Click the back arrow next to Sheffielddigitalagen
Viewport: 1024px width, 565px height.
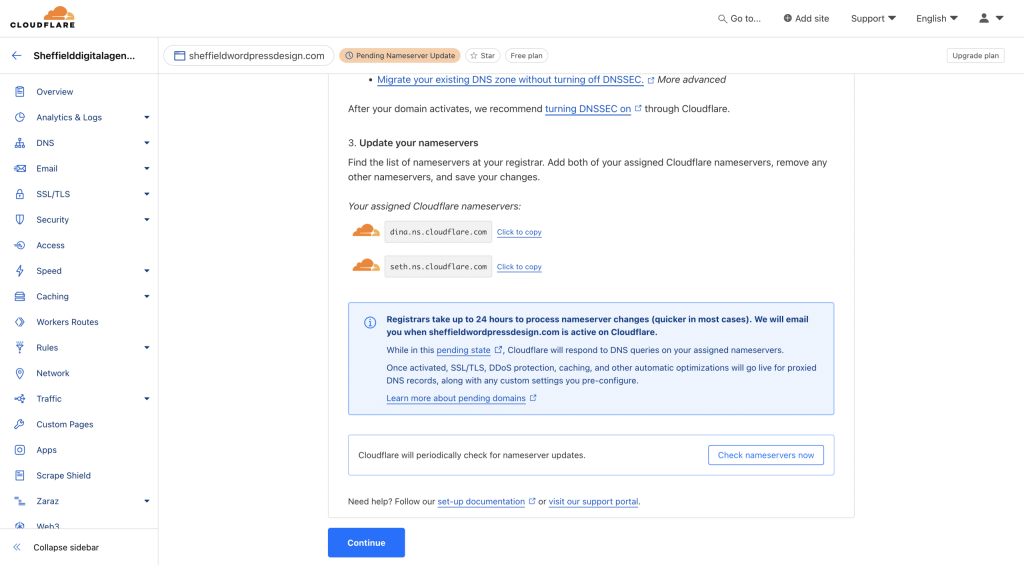pos(16,56)
